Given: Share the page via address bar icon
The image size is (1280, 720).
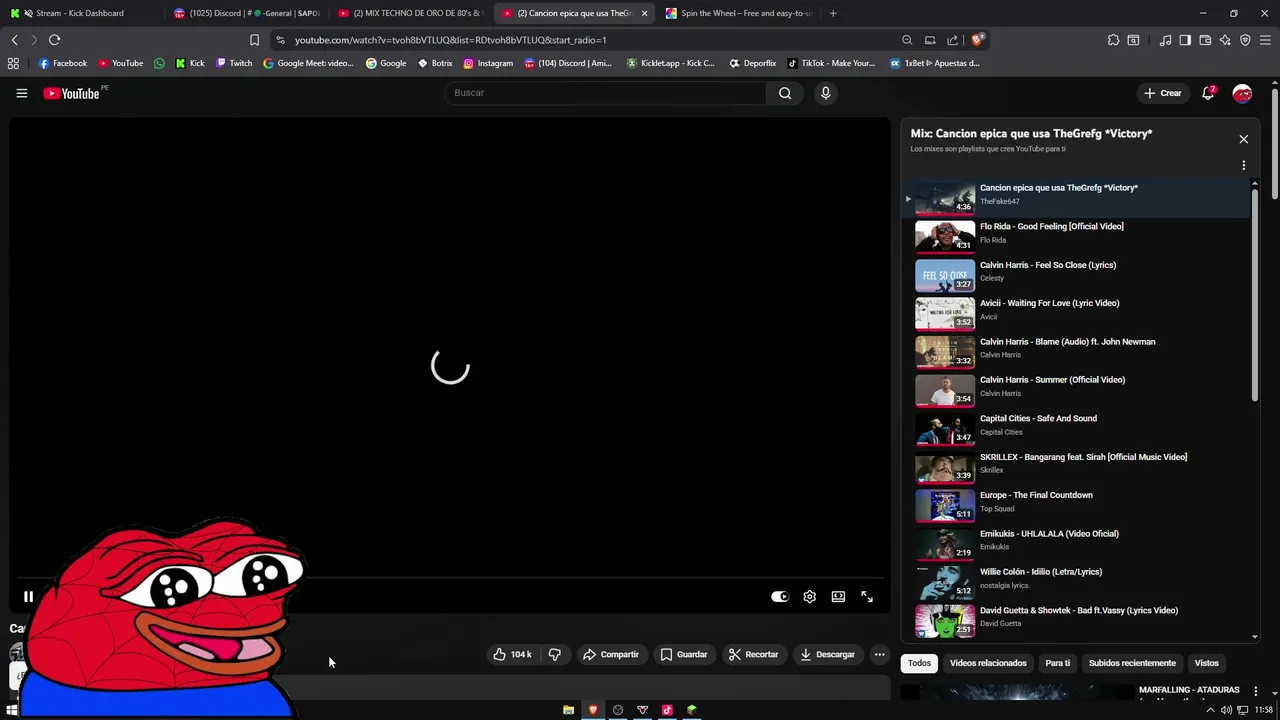Looking at the screenshot, I should tap(952, 40).
